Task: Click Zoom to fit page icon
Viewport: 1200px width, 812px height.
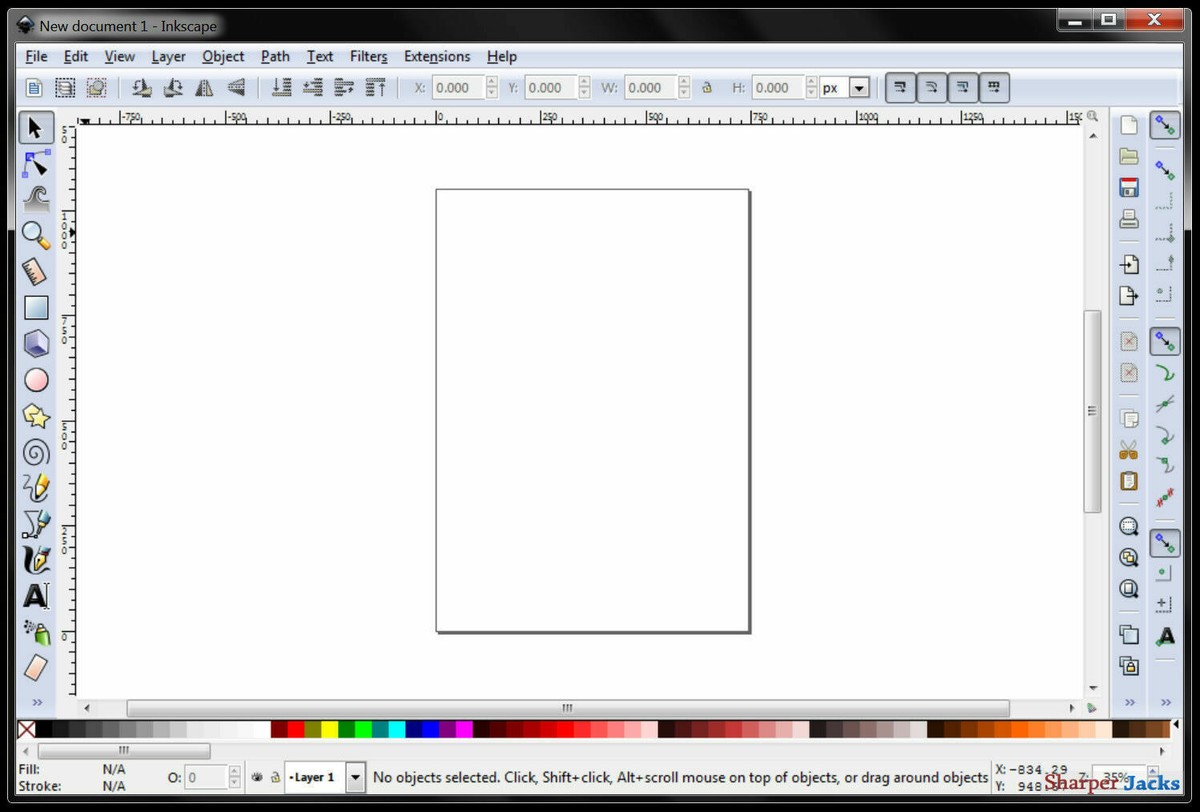Action: [1129, 588]
